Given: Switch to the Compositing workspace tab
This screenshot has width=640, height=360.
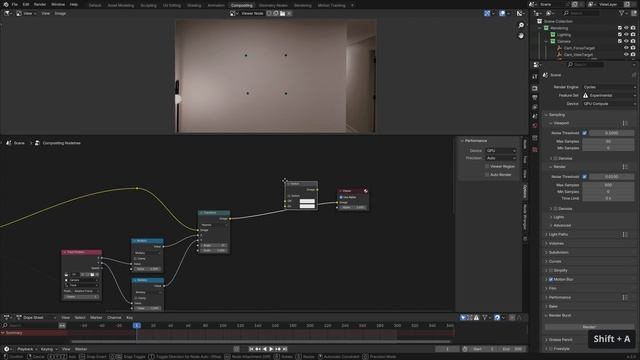Looking at the screenshot, I should [242, 5].
